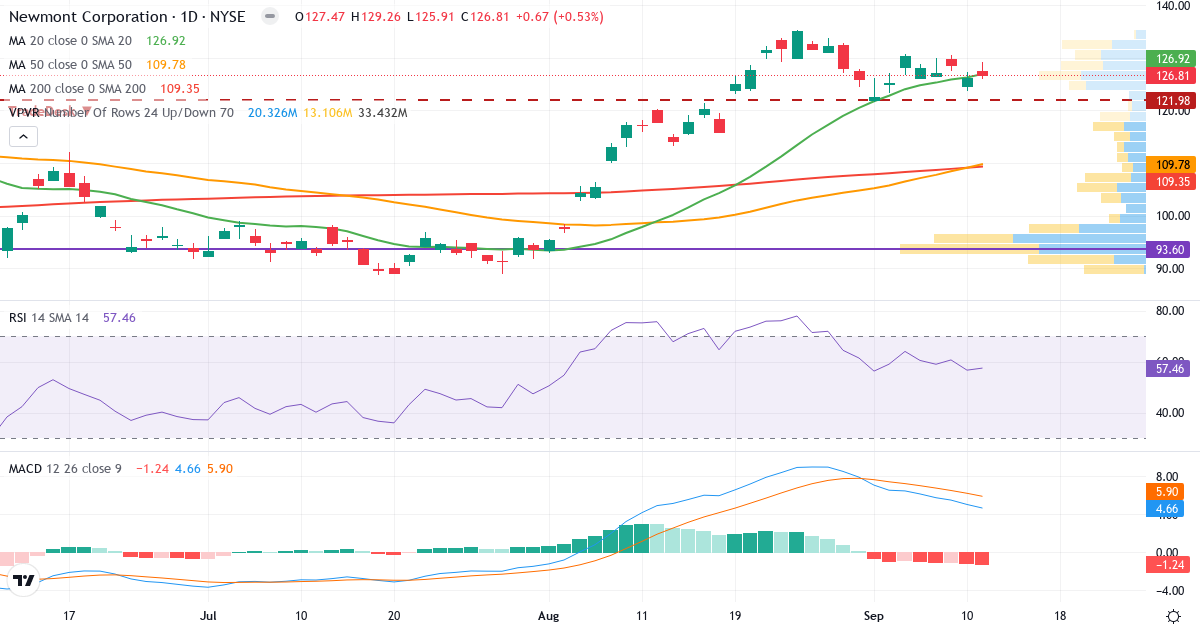Click the Jul date on the time axis
The width and height of the screenshot is (1200, 630).
coord(208,617)
